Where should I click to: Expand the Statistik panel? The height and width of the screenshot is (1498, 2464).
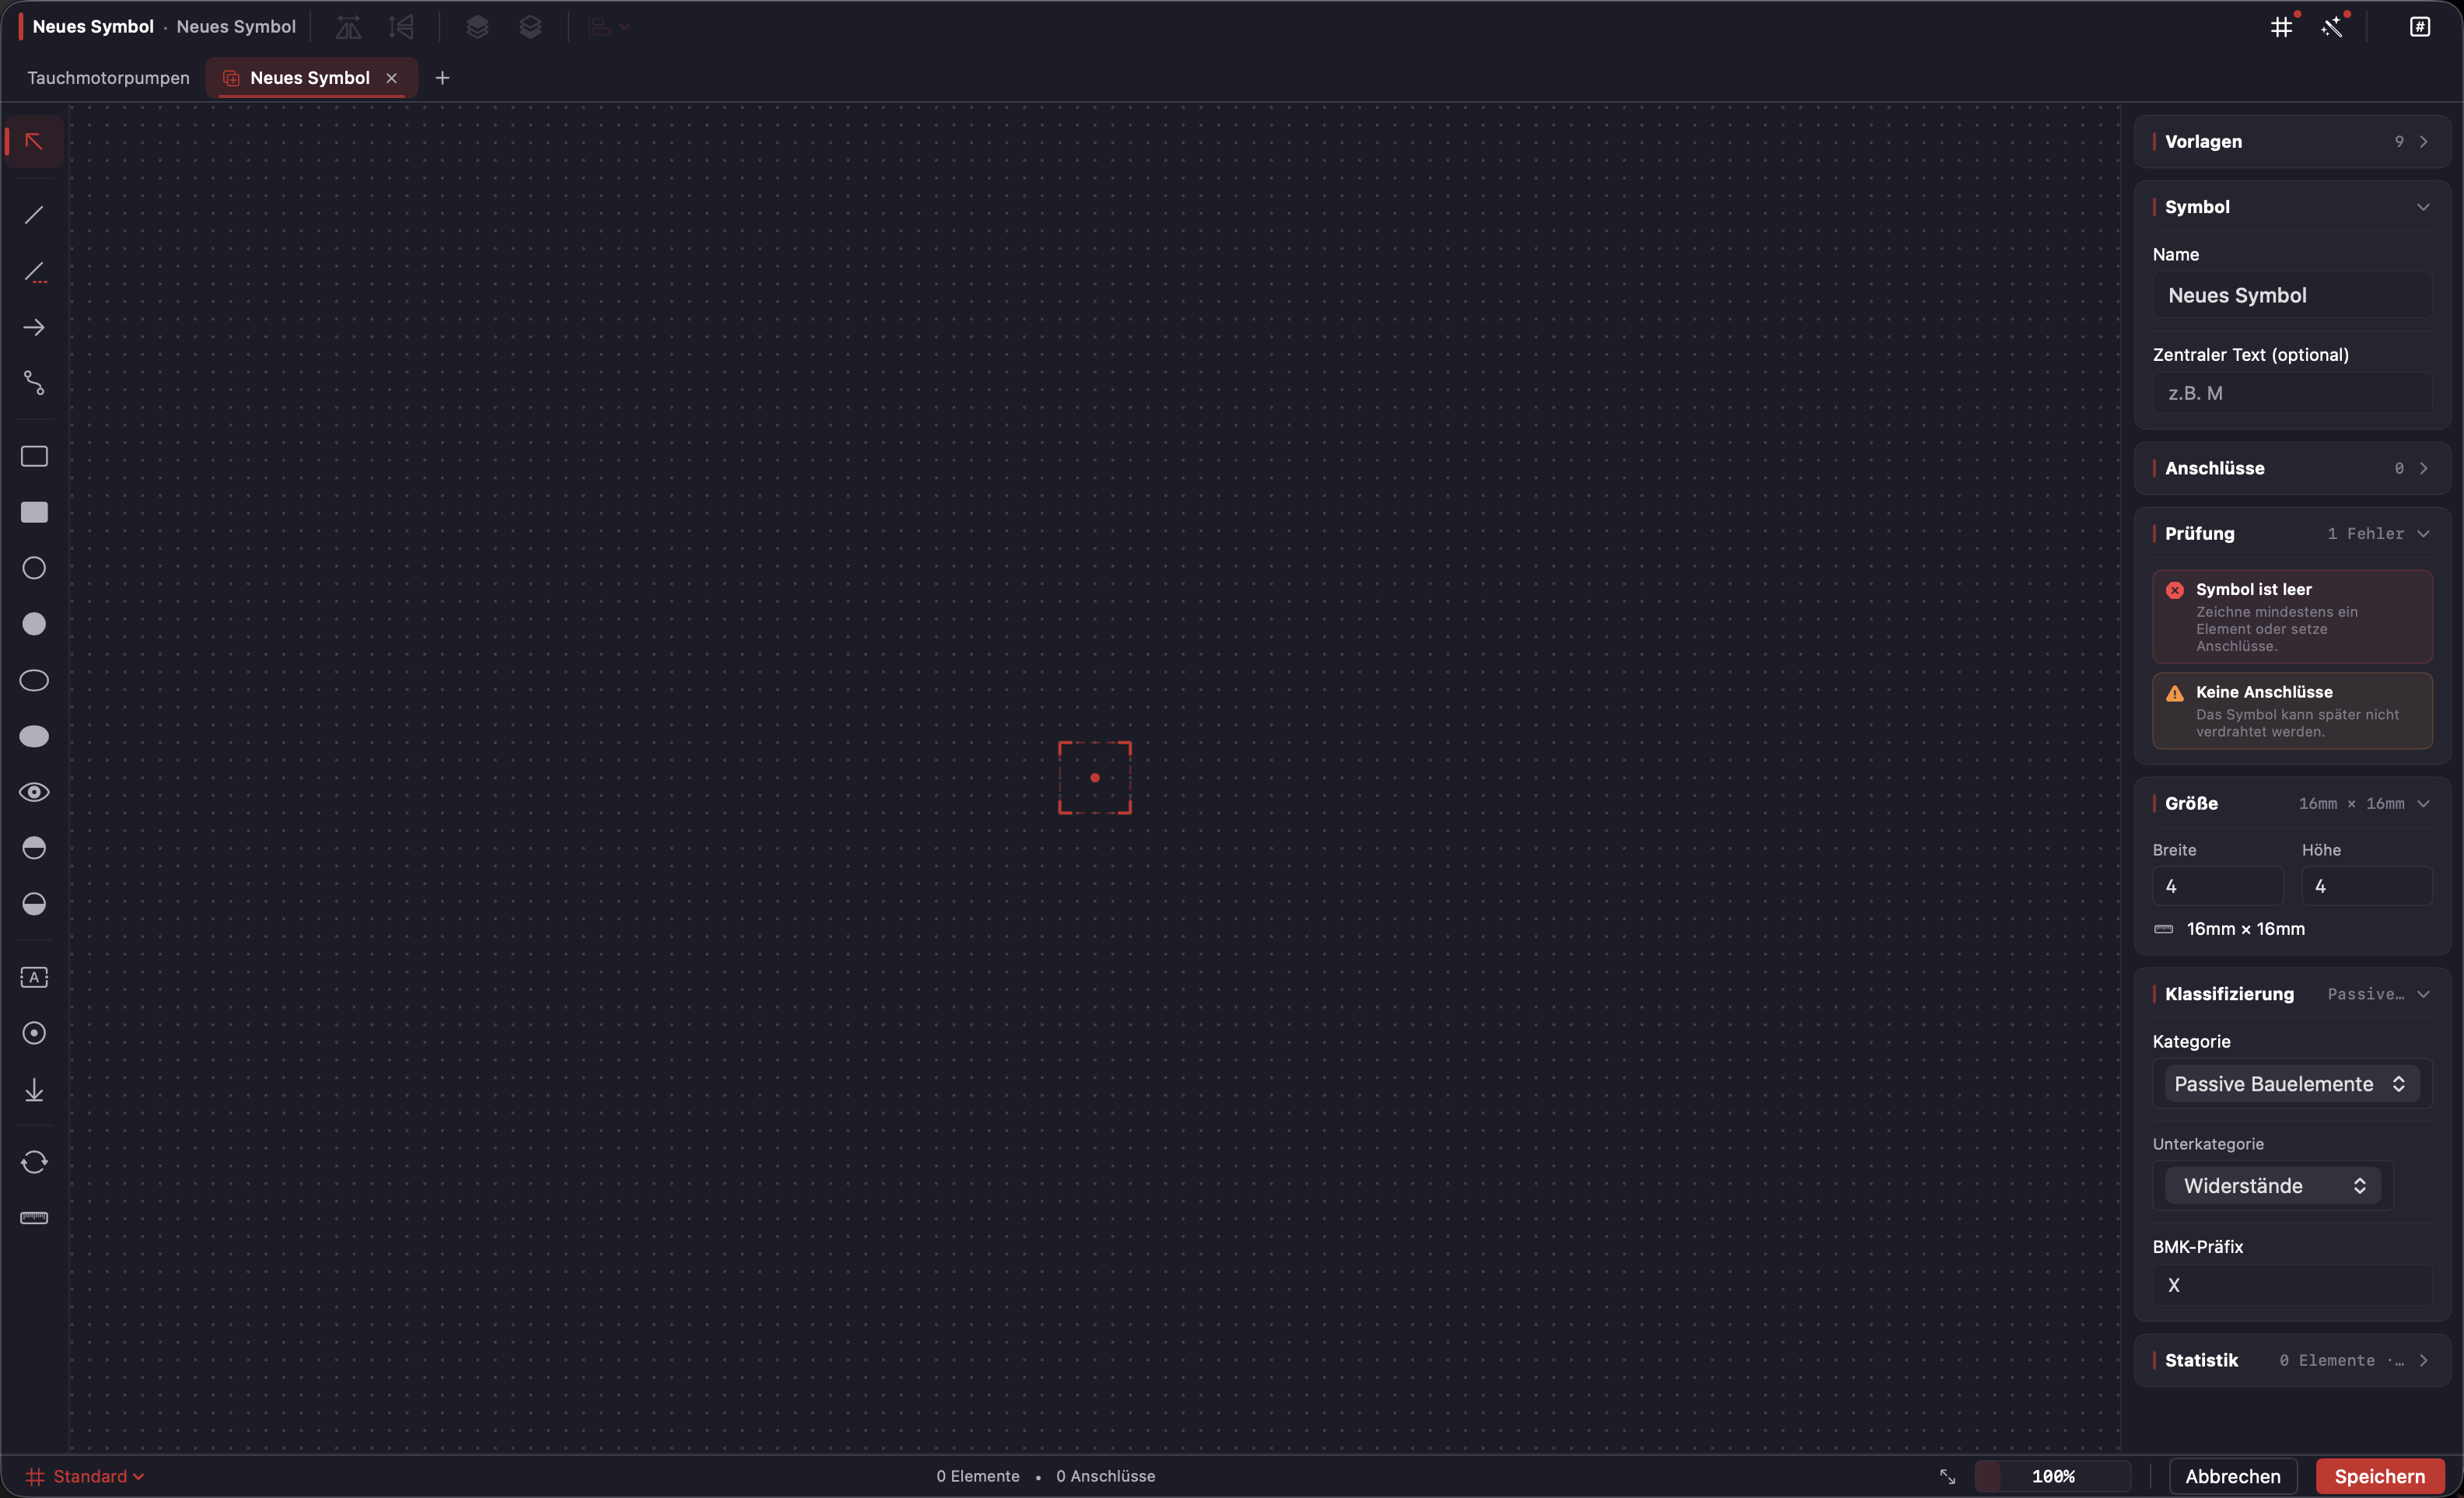coord(2292,1360)
